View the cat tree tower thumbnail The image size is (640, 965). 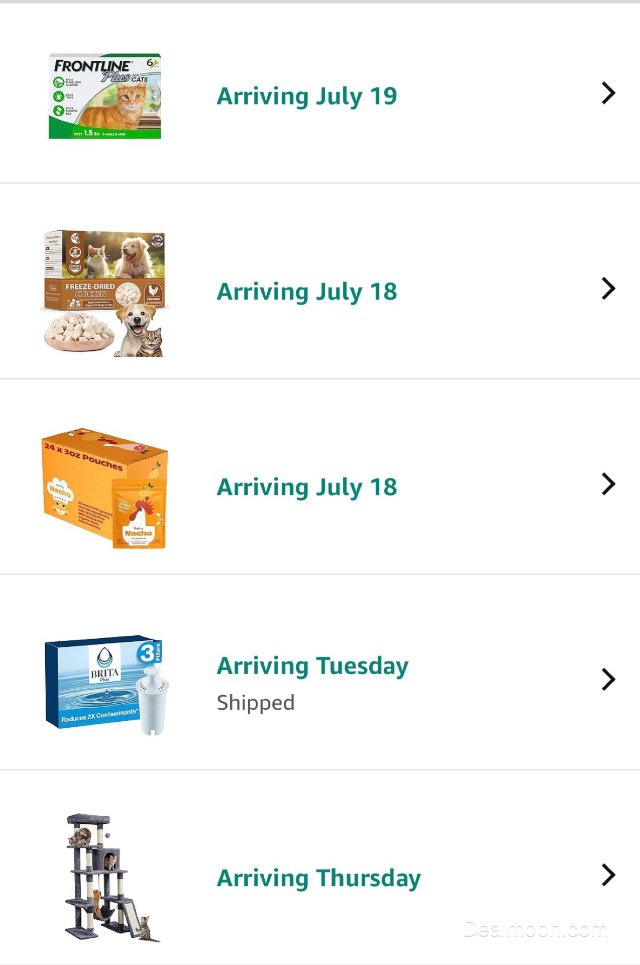point(104,875)
